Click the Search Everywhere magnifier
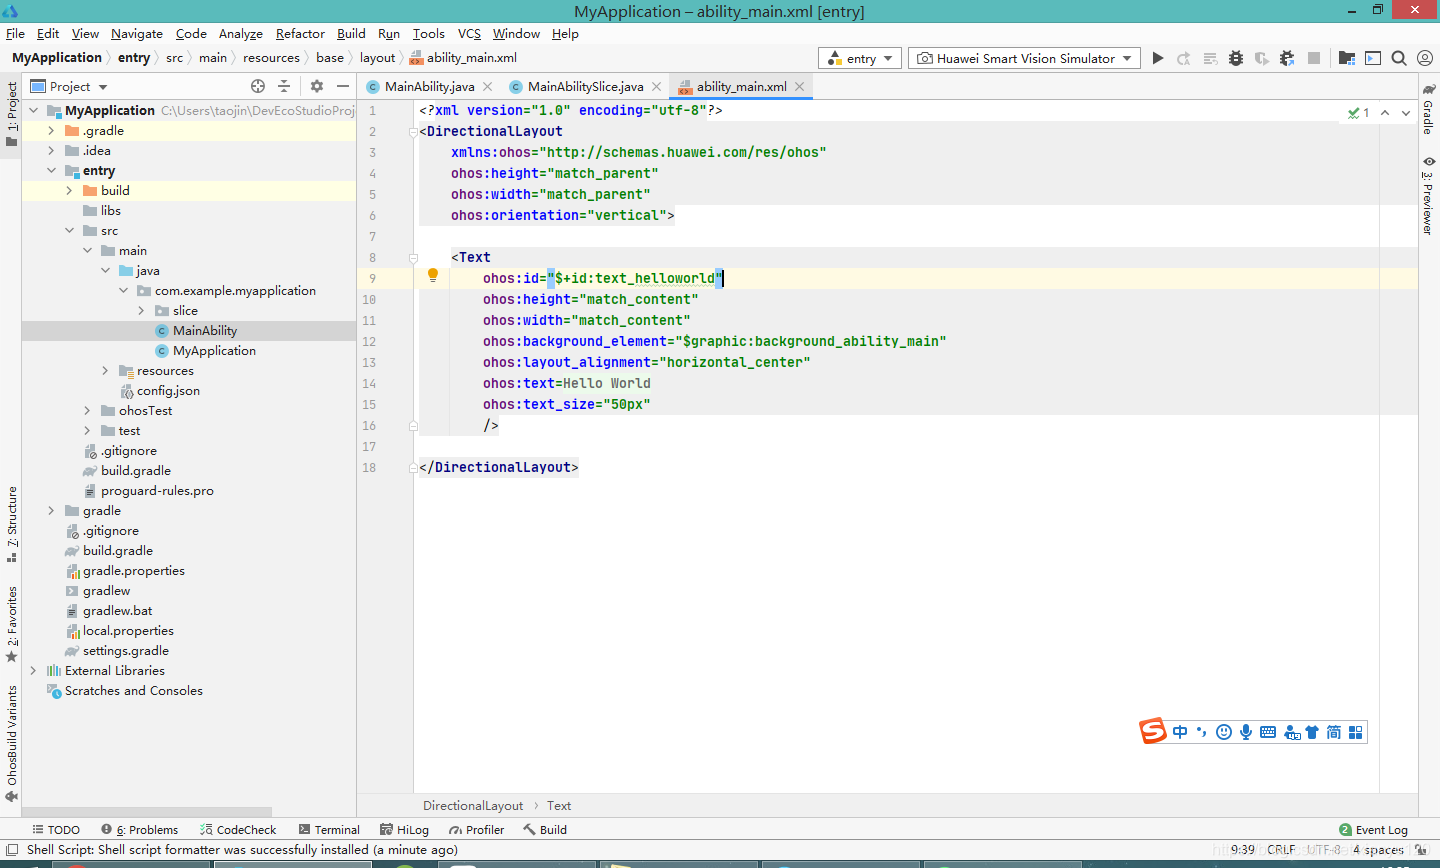Image resolution: width=1440 pixels, height=868 pixels. pyautogui.click(x=1399, y=58)
